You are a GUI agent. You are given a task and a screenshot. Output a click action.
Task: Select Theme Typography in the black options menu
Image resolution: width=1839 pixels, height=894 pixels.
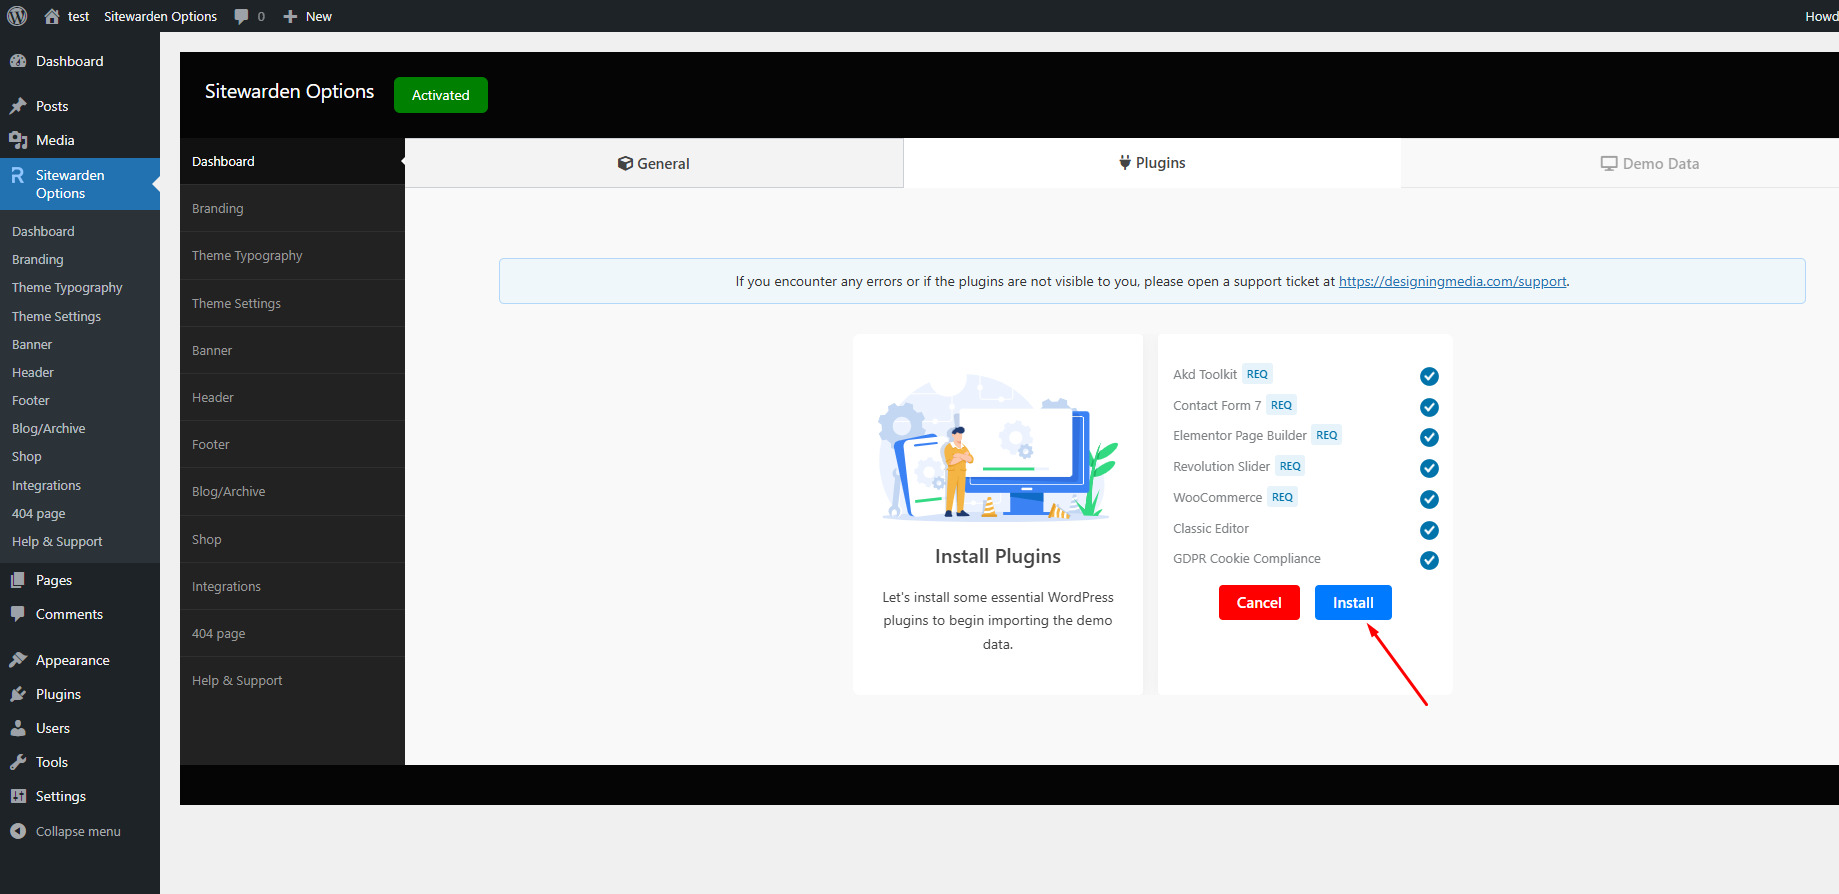292,255
